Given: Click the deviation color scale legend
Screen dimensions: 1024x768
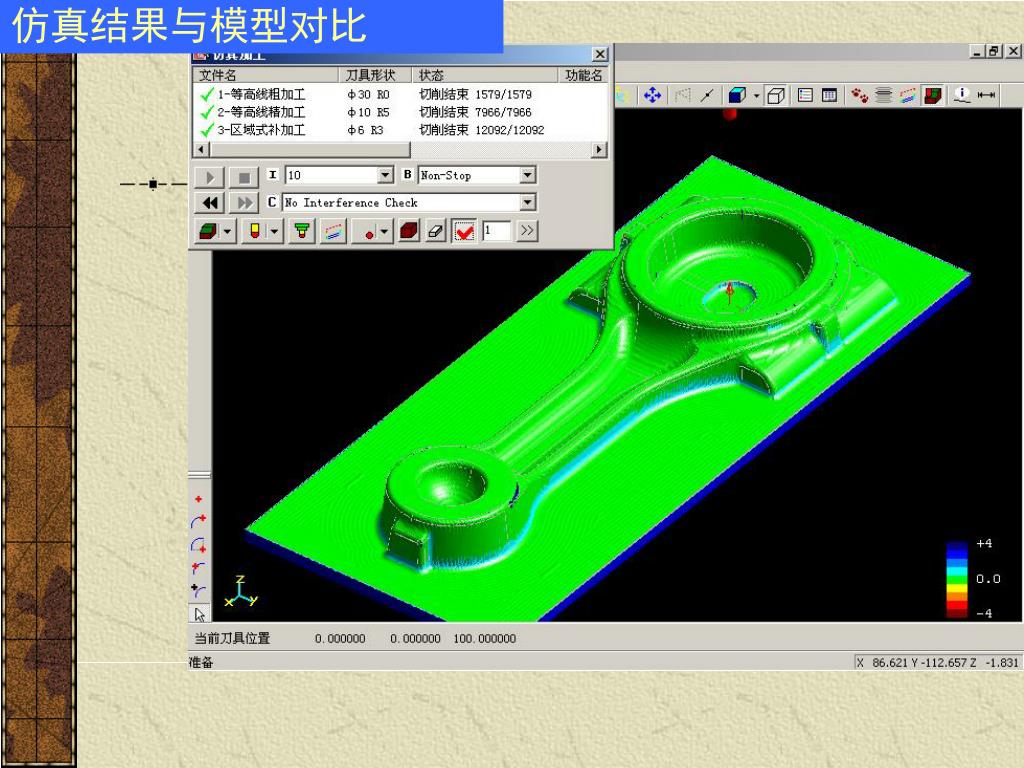Looking at the screenshot, I should (x=958, y=579).
